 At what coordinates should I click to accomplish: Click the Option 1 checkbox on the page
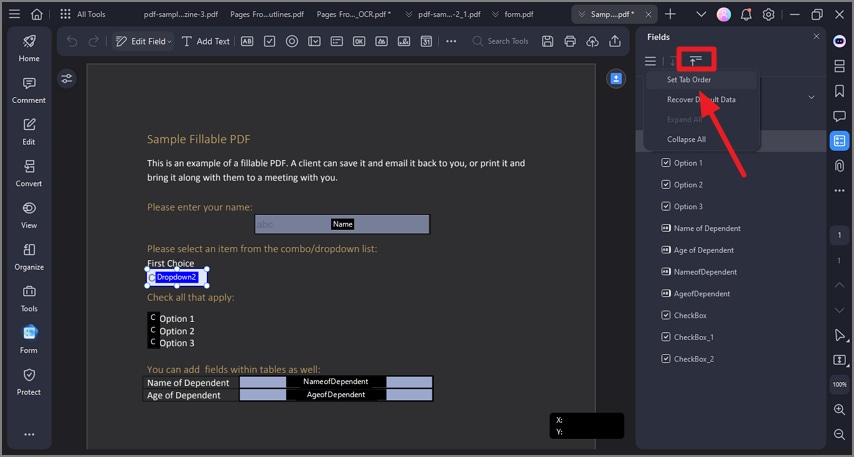pos(152,317)
